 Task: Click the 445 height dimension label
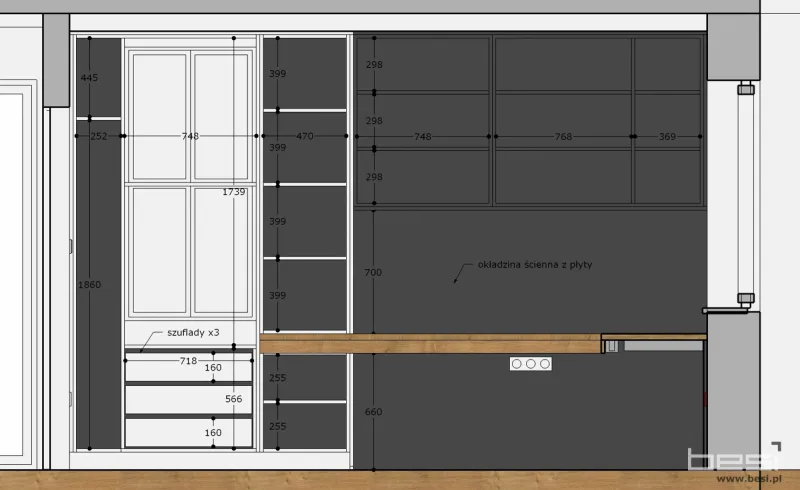point(89,78)
